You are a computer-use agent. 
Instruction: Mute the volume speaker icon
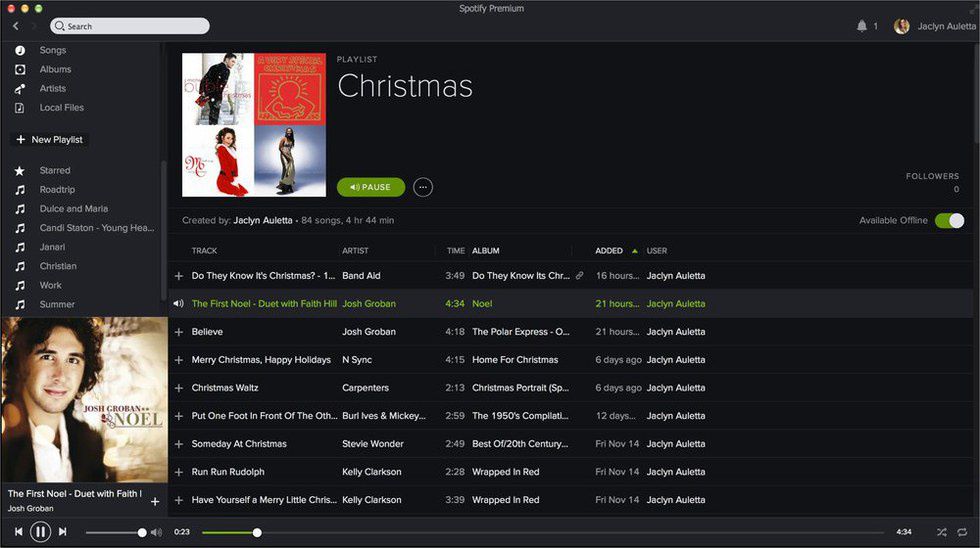(x=156, y=532)
